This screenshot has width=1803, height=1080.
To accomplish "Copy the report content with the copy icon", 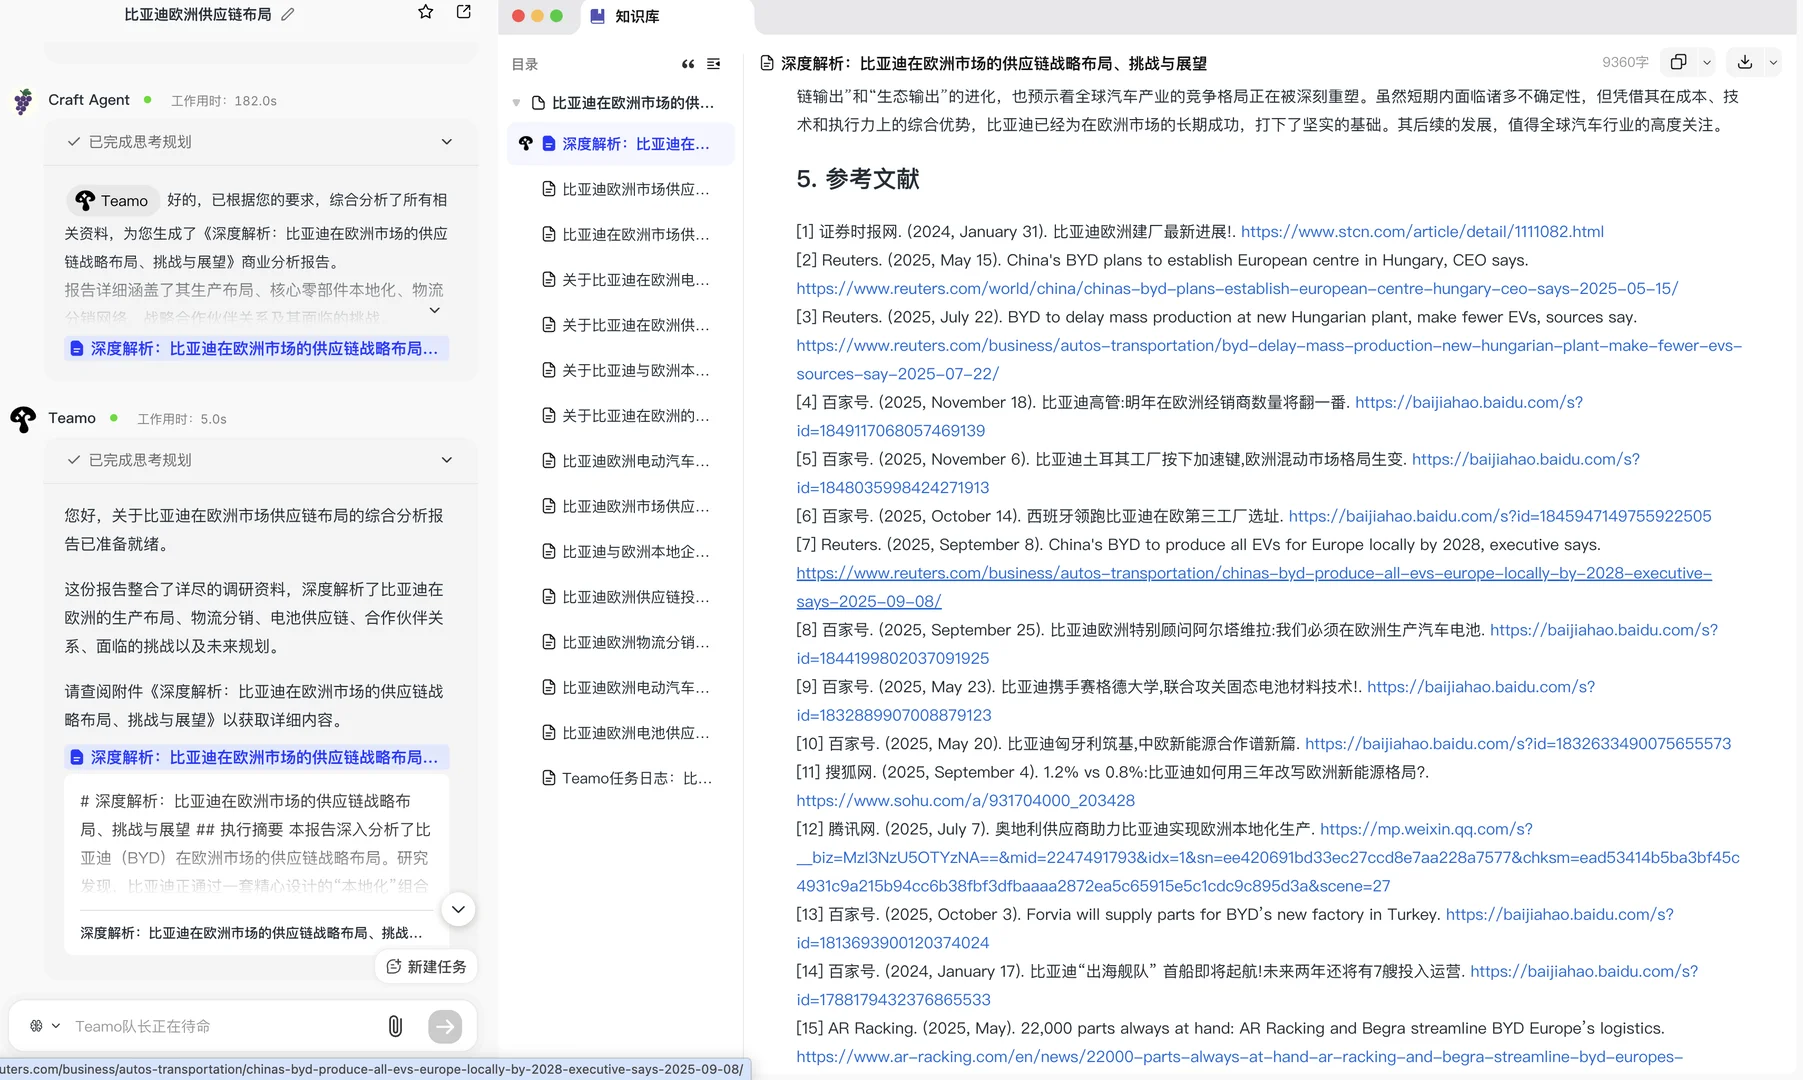I will pyautogui.click(x=1678, y=61).
